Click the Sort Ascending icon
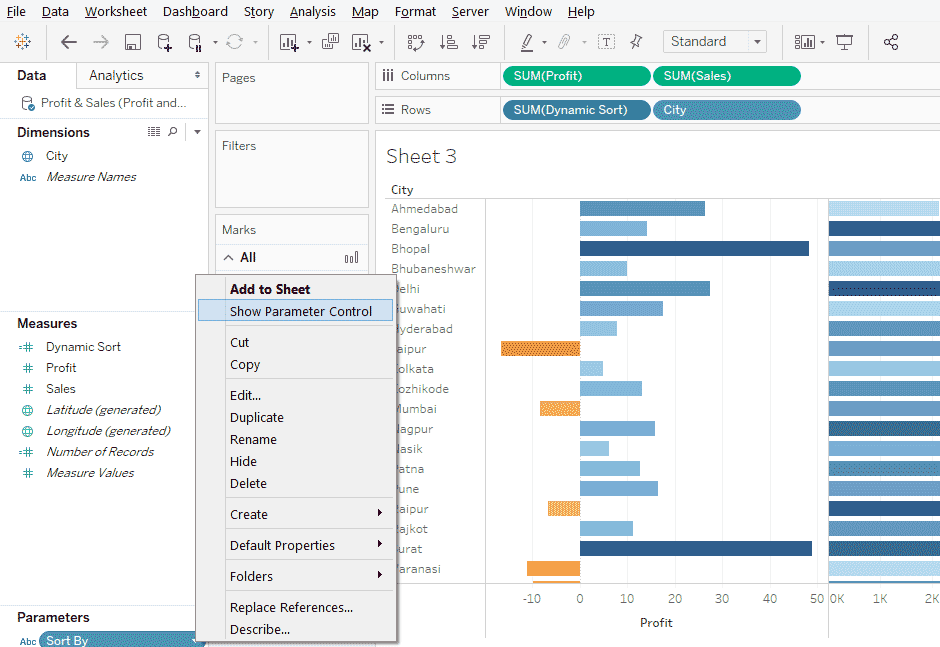940x647 pixels. (x=448, y=42)
